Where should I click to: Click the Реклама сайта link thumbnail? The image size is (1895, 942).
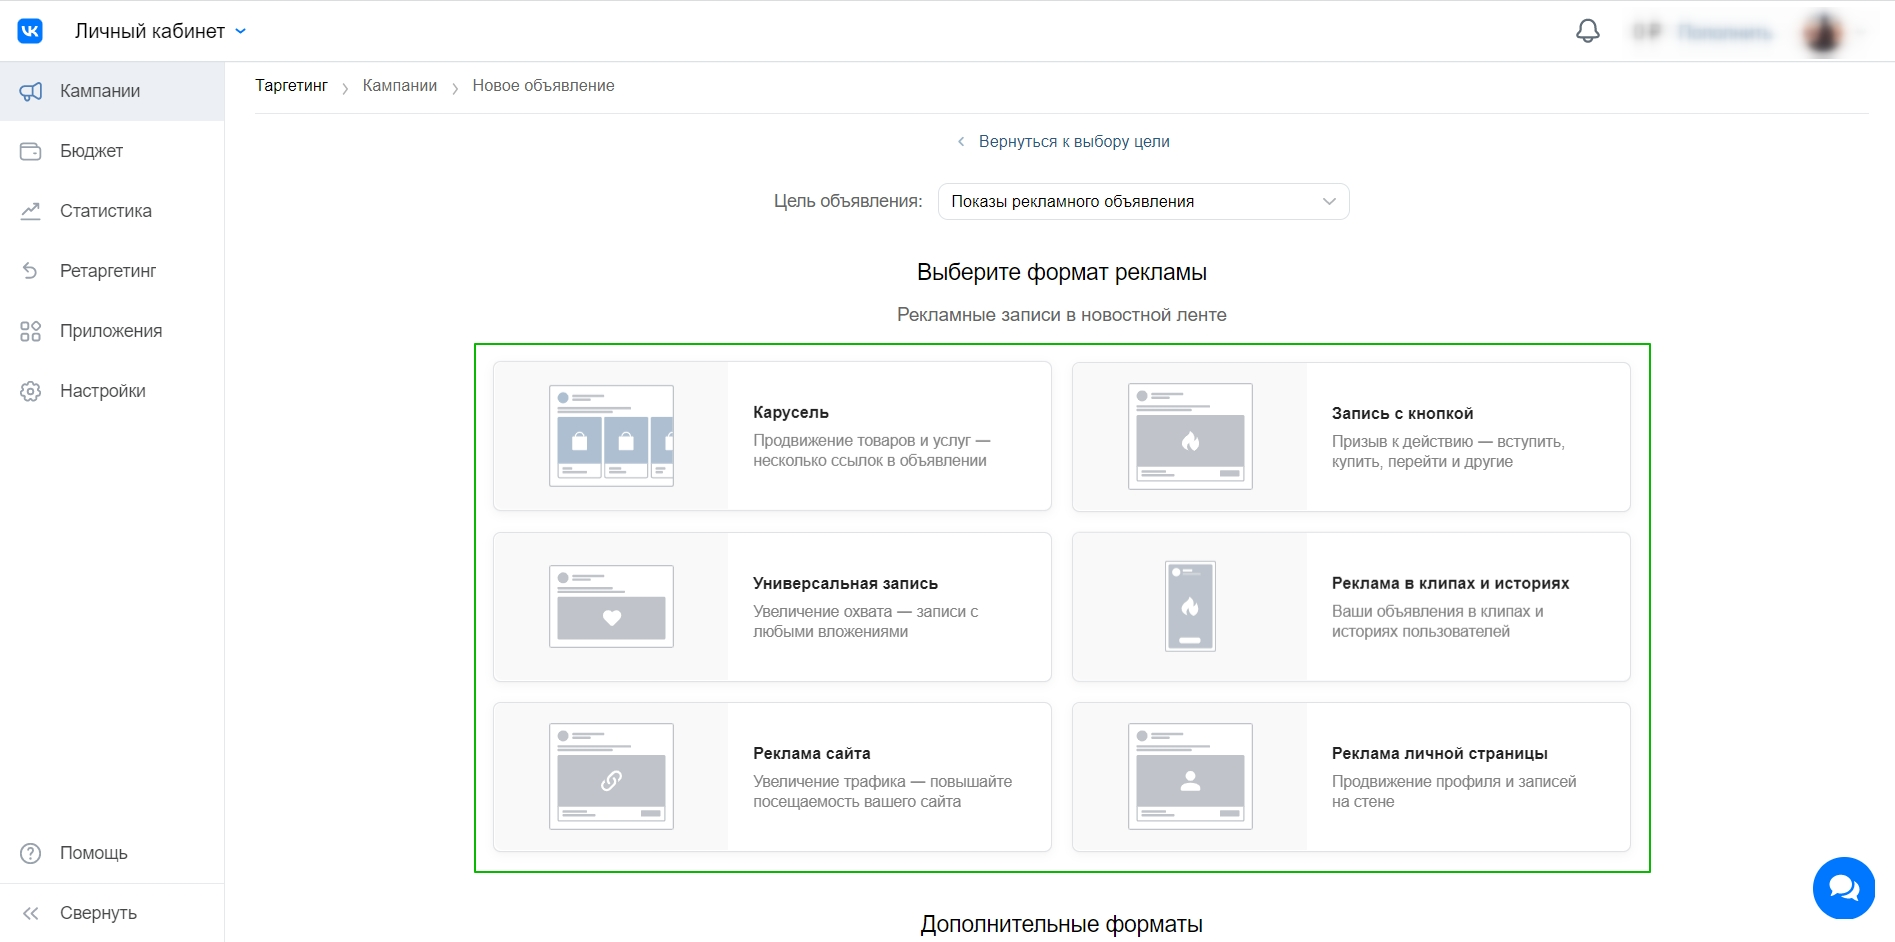pyautogui.click(x=611, y=777)
